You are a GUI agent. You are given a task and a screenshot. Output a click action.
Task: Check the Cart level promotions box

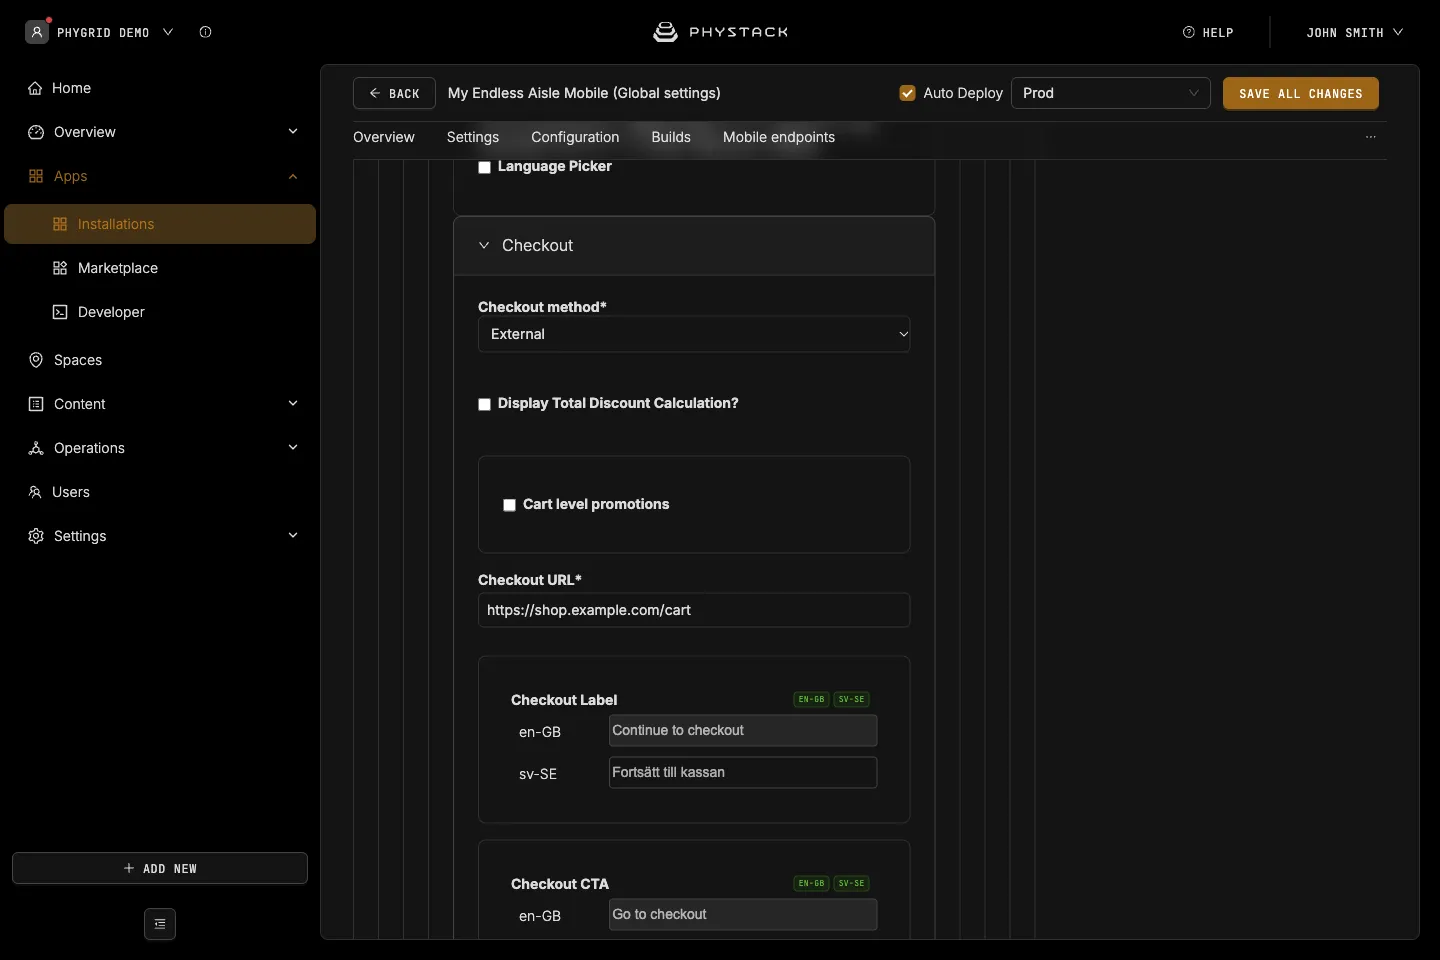tap(510, 505)
